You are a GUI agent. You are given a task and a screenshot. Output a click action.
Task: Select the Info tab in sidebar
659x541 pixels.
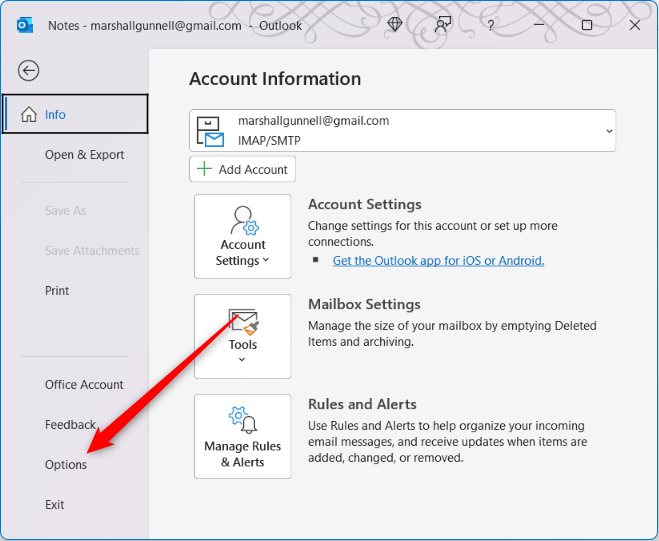[75, 114]
